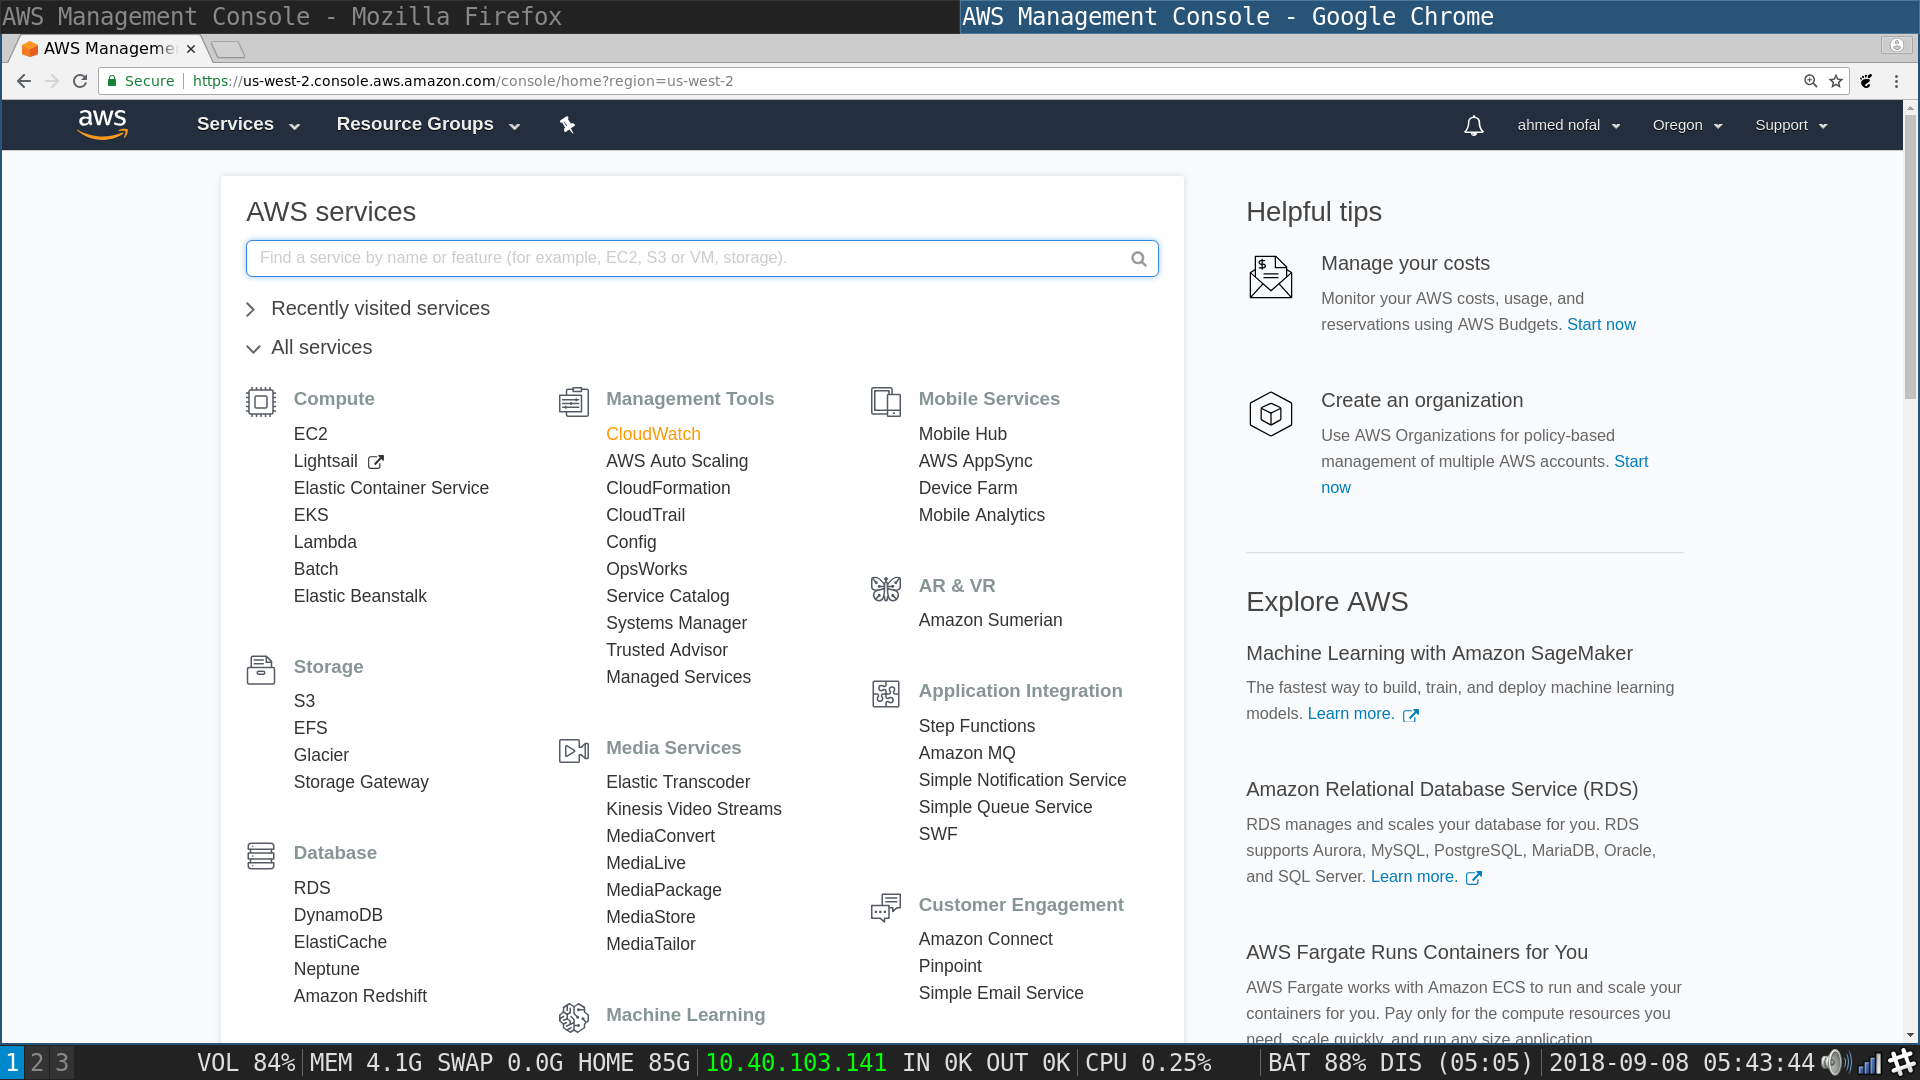Click the bookmark star in address bar
The width and height of the screenshot is (1920, 1080).
(1836, 81)
